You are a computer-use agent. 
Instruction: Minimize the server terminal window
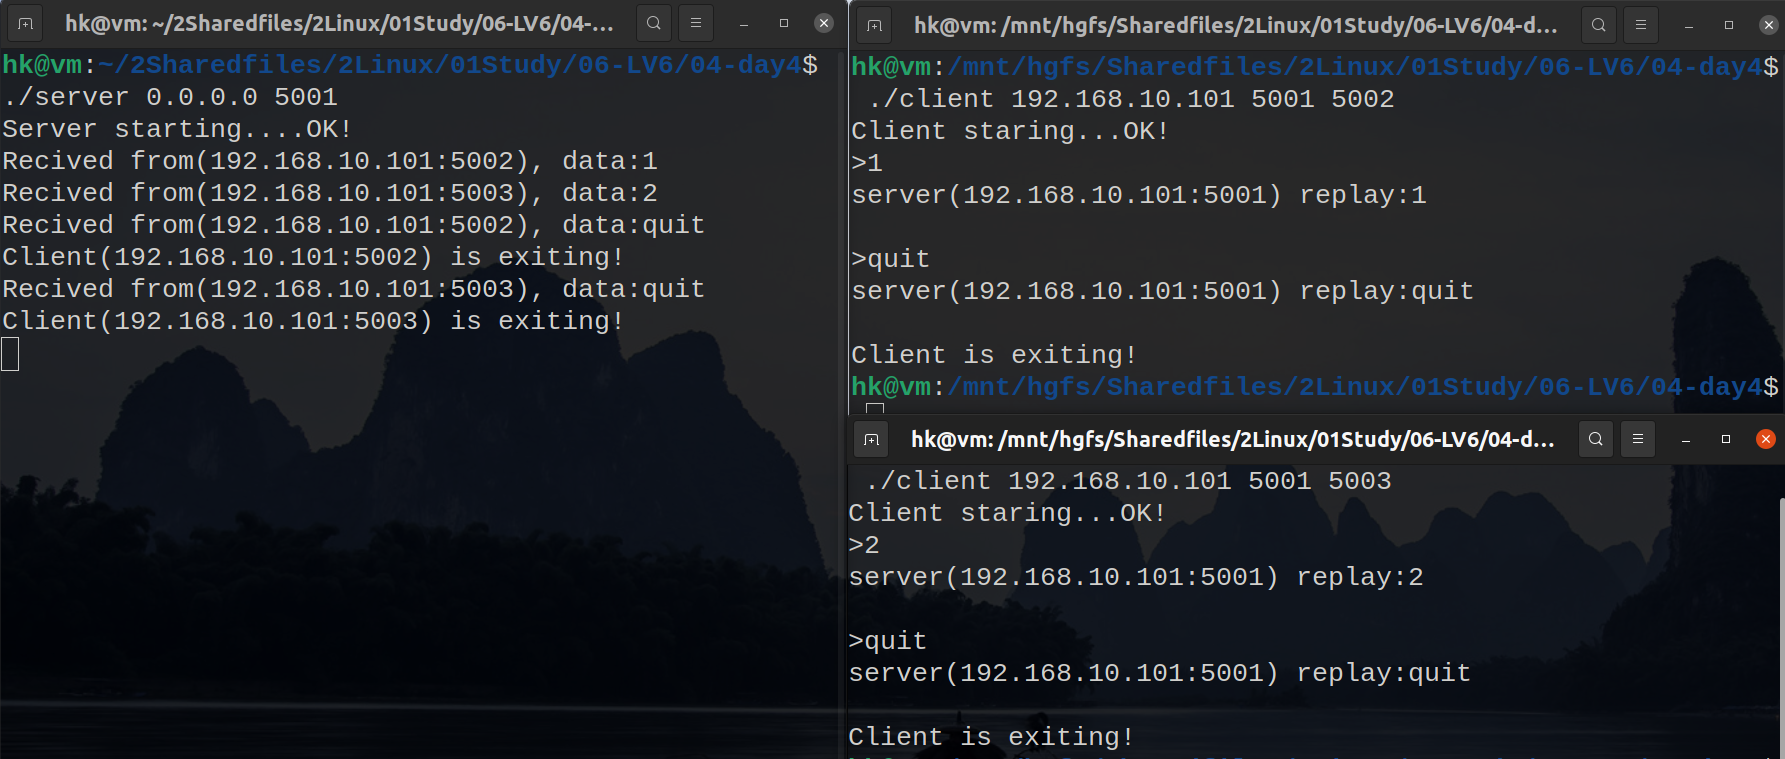(x=744, y=23)
